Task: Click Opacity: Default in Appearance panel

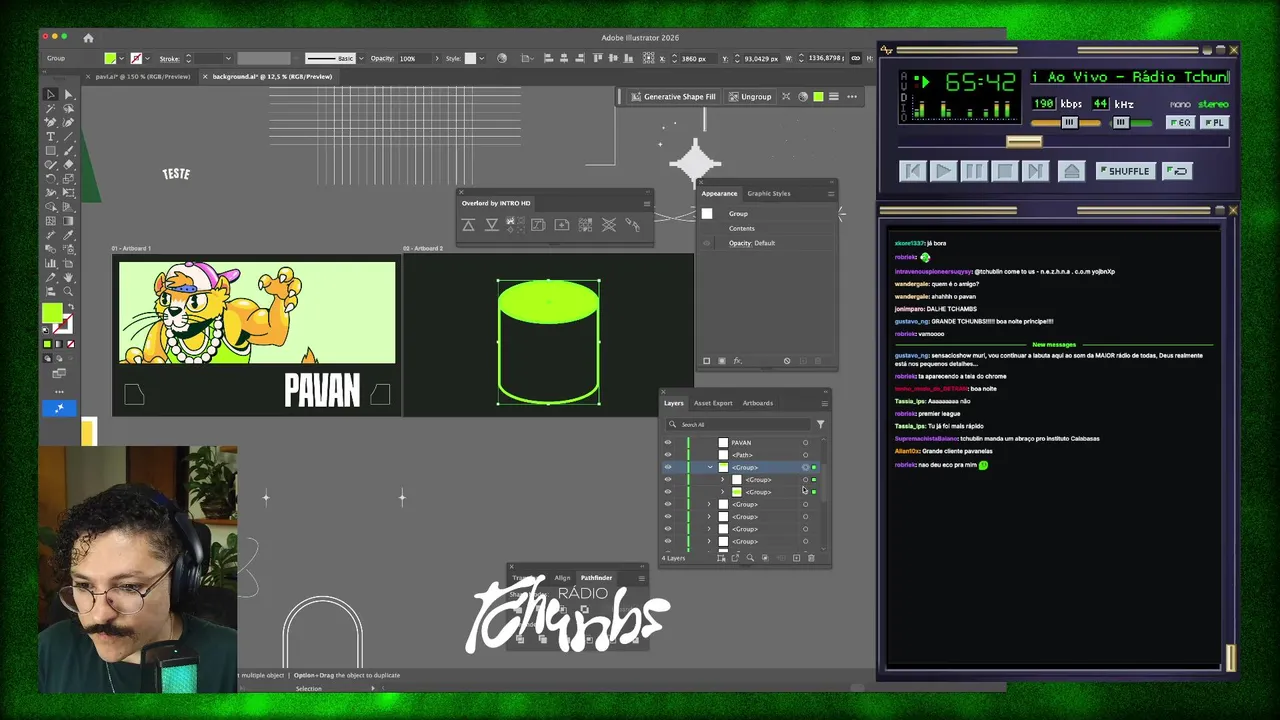Action: pyautogui.click(x=751, y=243)
